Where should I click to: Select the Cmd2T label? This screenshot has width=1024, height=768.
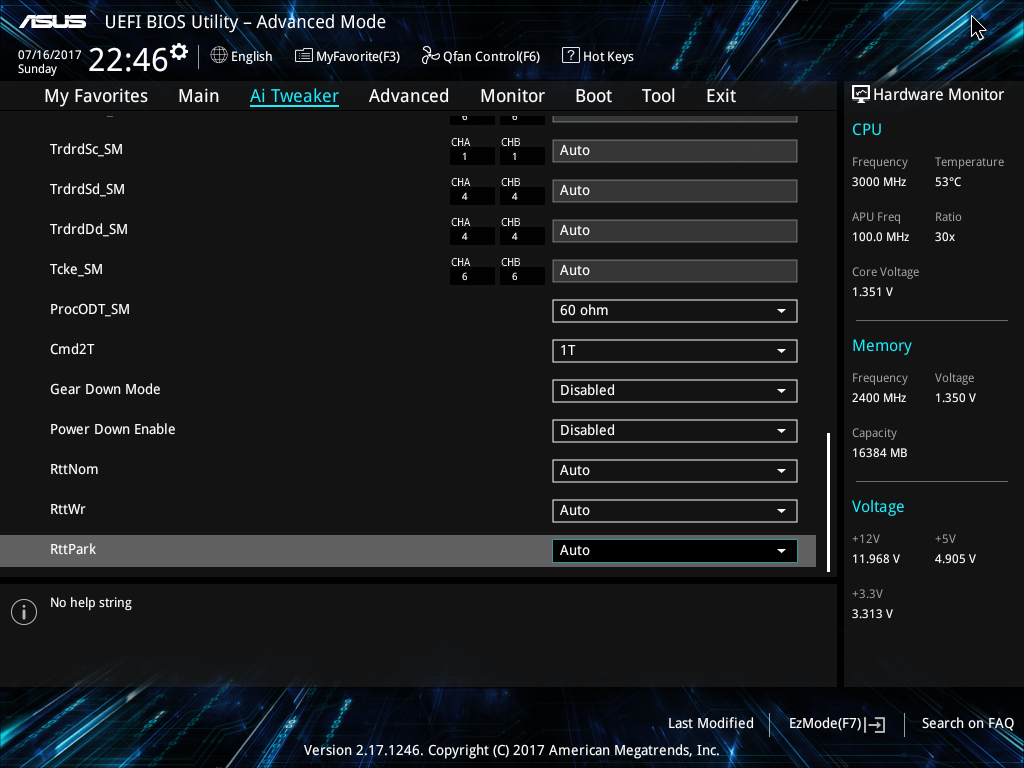(72, 349)
